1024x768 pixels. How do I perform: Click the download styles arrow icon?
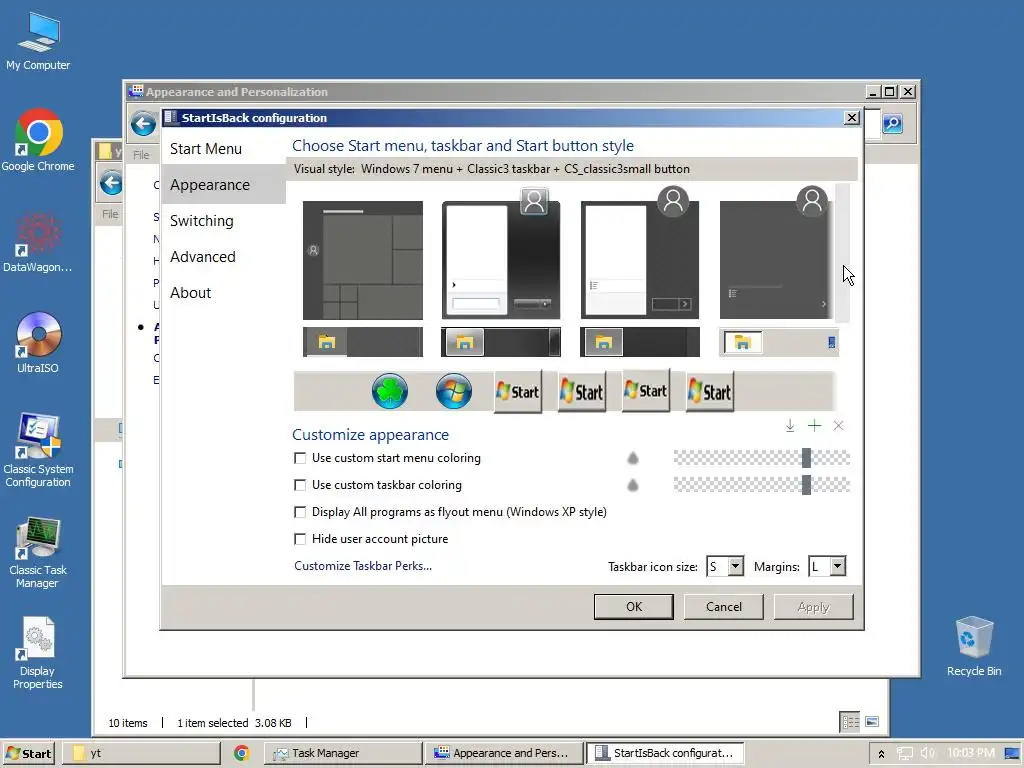[790, 426]
